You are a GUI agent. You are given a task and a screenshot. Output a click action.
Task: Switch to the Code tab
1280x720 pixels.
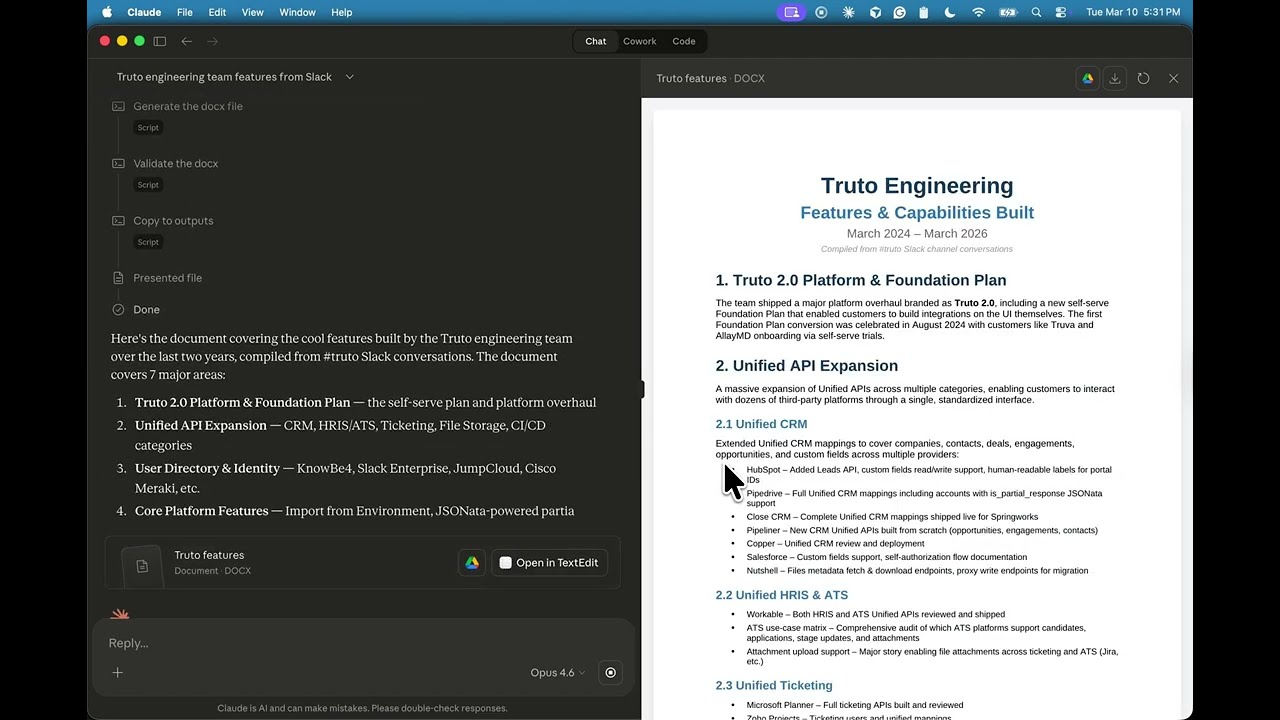click(684, 41)
